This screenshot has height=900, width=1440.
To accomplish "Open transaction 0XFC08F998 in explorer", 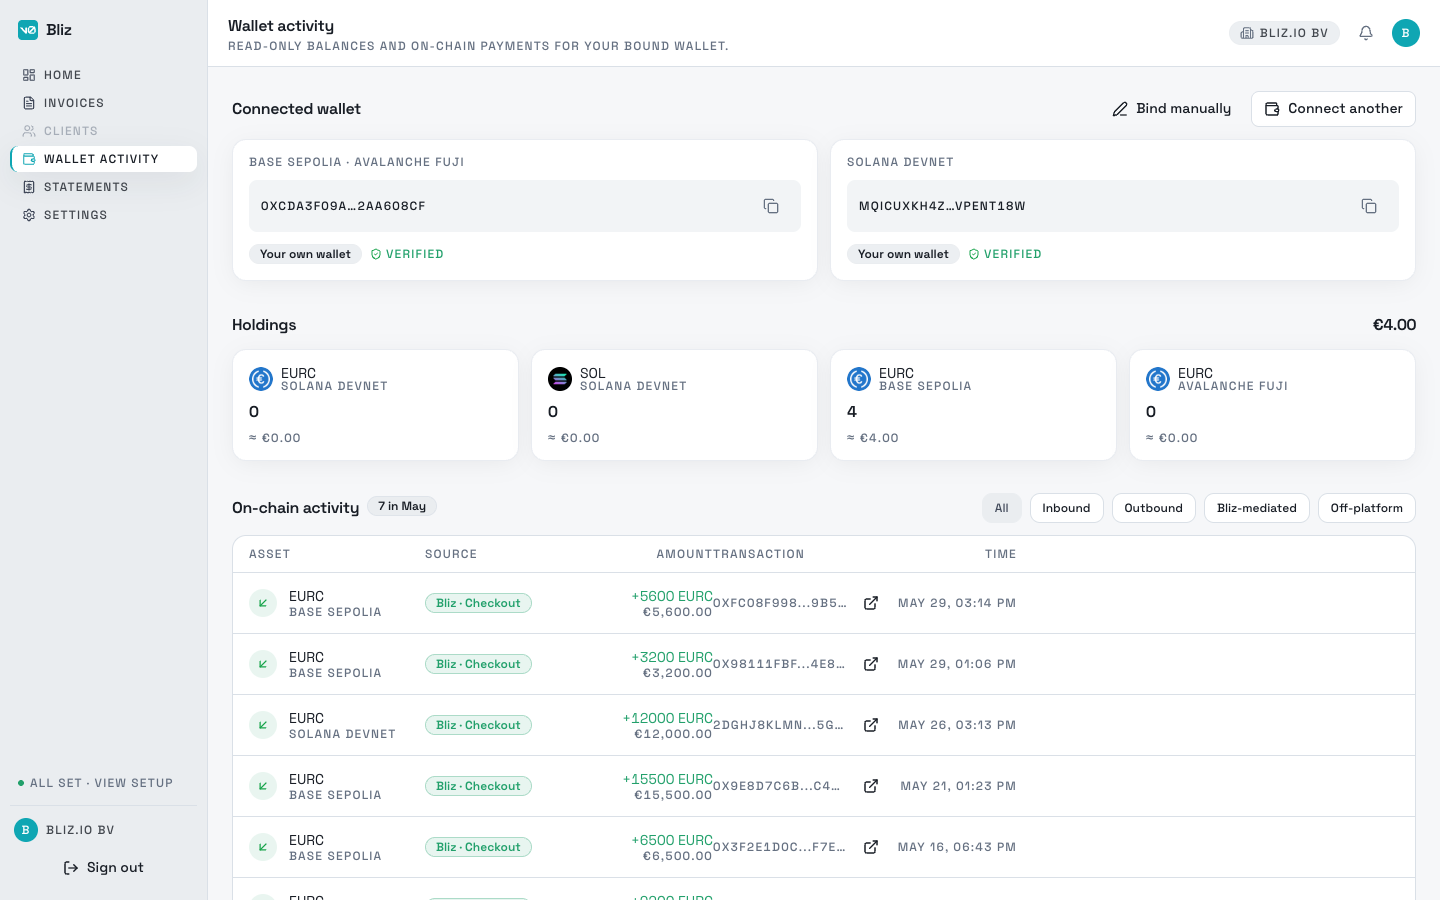I will pos(871,603).
